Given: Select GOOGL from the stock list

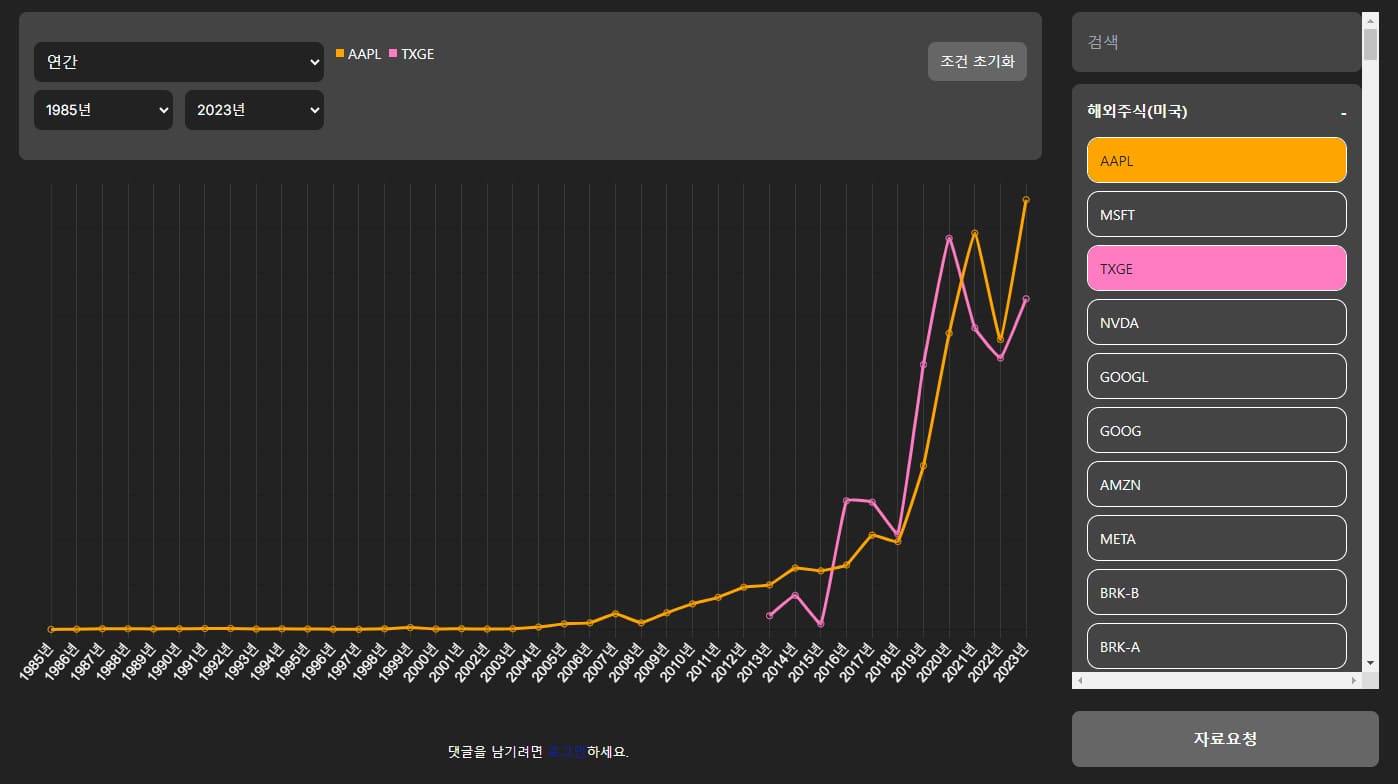Looking at the screenshot, I should tap(1216, 376).
